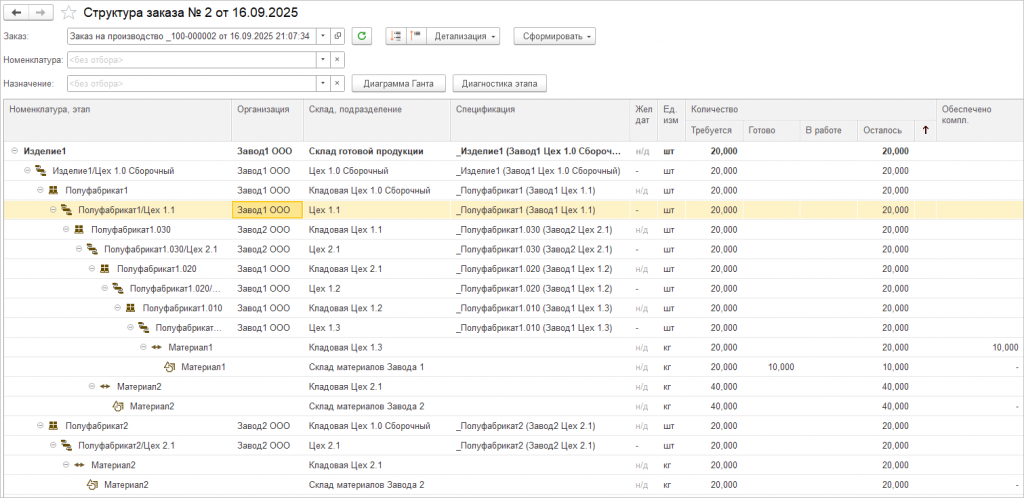The width and height of the screenshot is (1024, 498).
Task: Run Диагностика этапа
Action: coord(499,84)
